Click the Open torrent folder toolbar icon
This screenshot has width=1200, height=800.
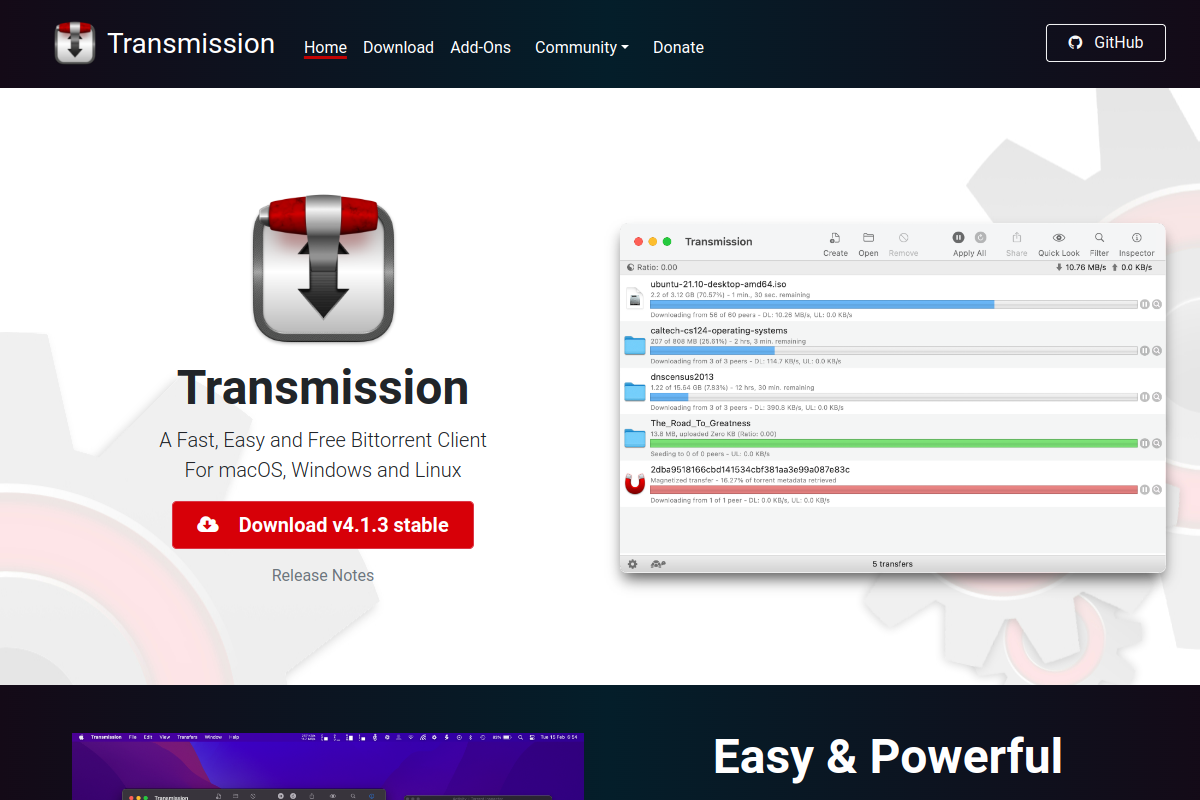[x=868, y=238]
